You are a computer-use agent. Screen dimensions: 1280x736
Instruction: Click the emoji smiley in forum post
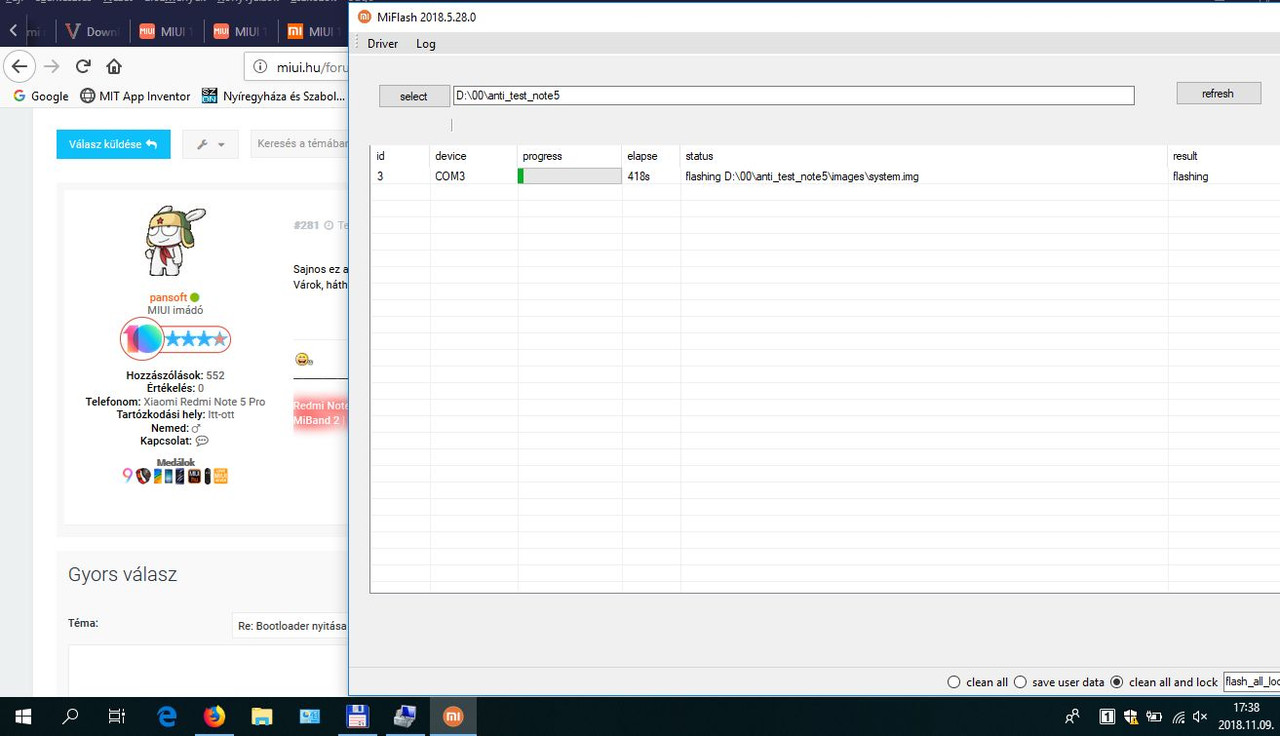click(301, 360)
